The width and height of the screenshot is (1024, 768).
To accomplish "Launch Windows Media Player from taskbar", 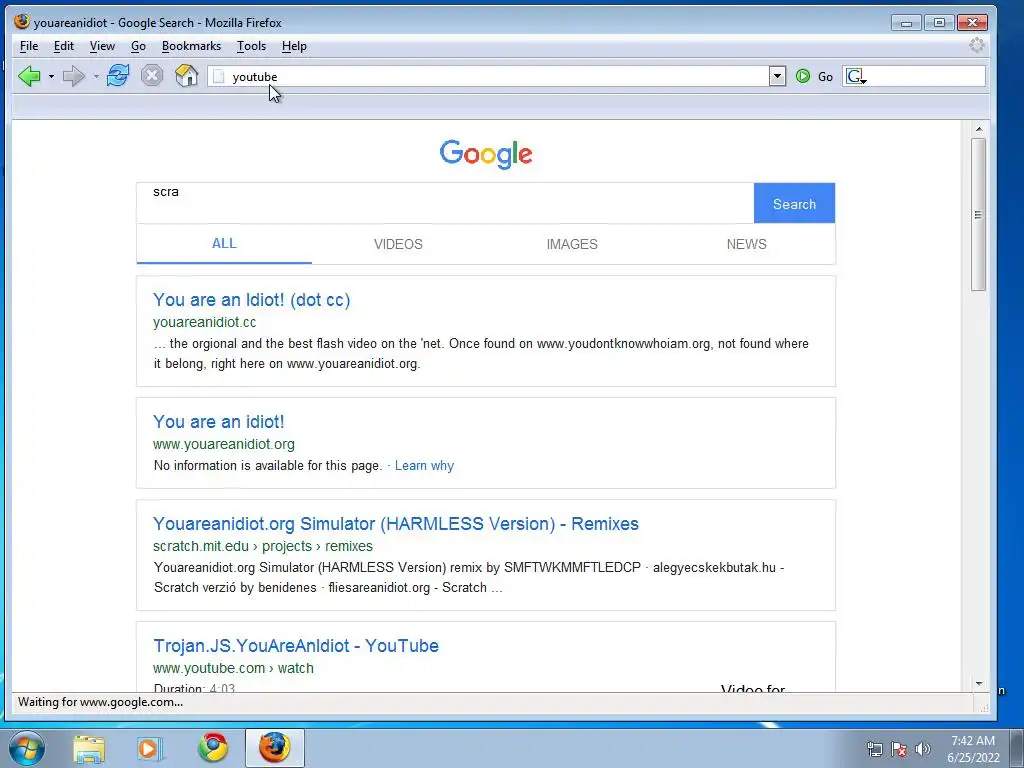I will coord(151,748).
